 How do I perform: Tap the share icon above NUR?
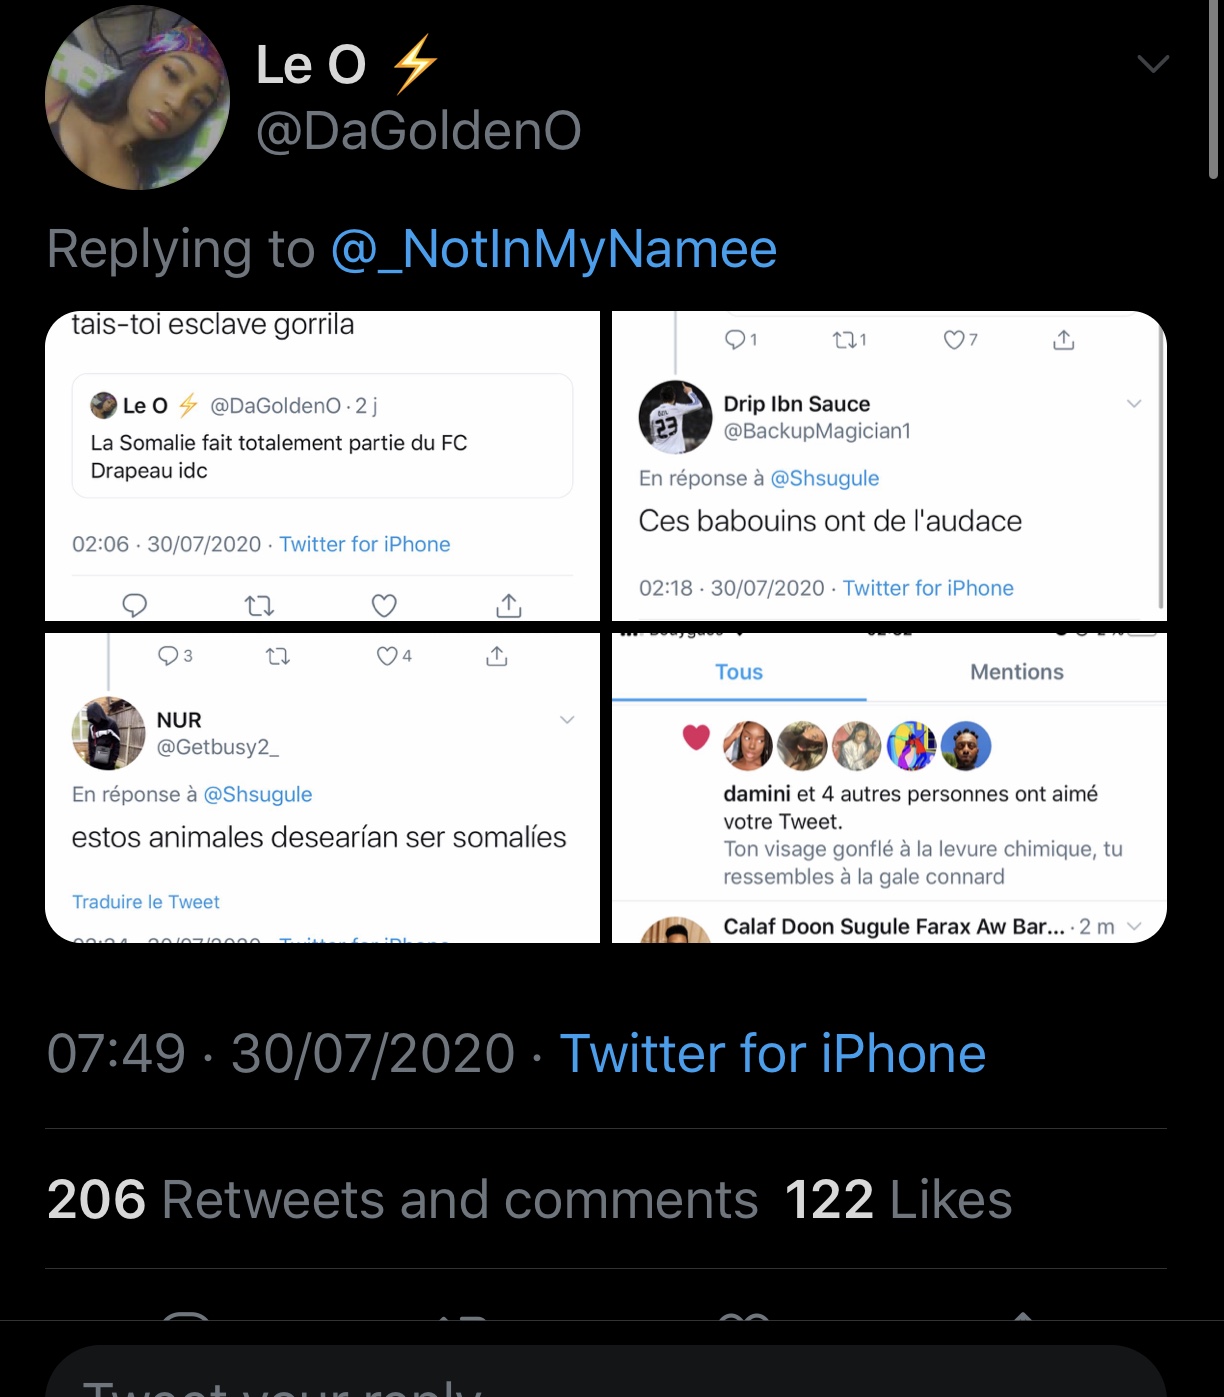point(497,656)
